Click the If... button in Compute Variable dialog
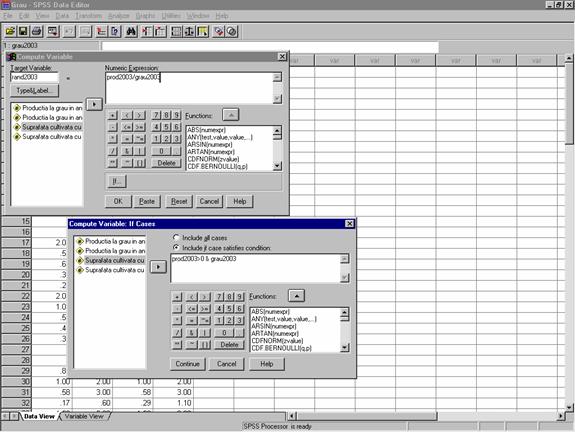The height and width of the screenshot is (432, 575). tap(117, 181)
